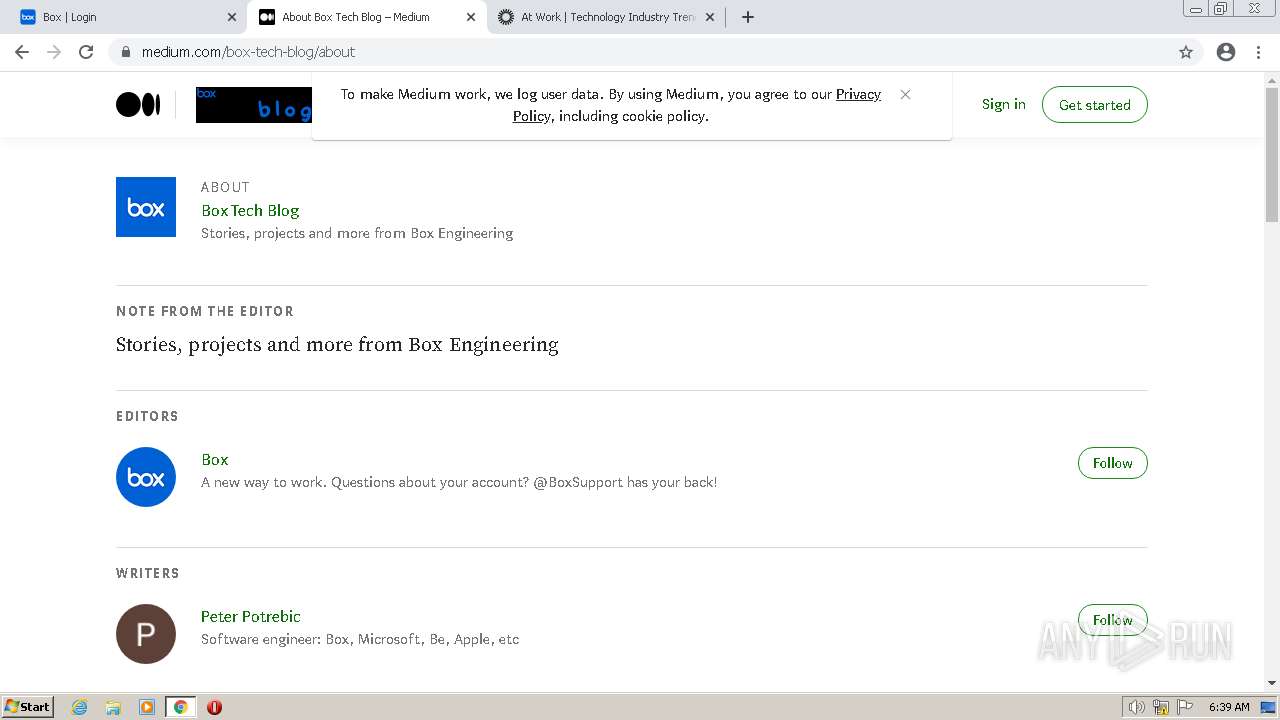This screenshot has height=720, width=1280.
Task: Go forward in browser history
Action: click(x=54, y=52)
